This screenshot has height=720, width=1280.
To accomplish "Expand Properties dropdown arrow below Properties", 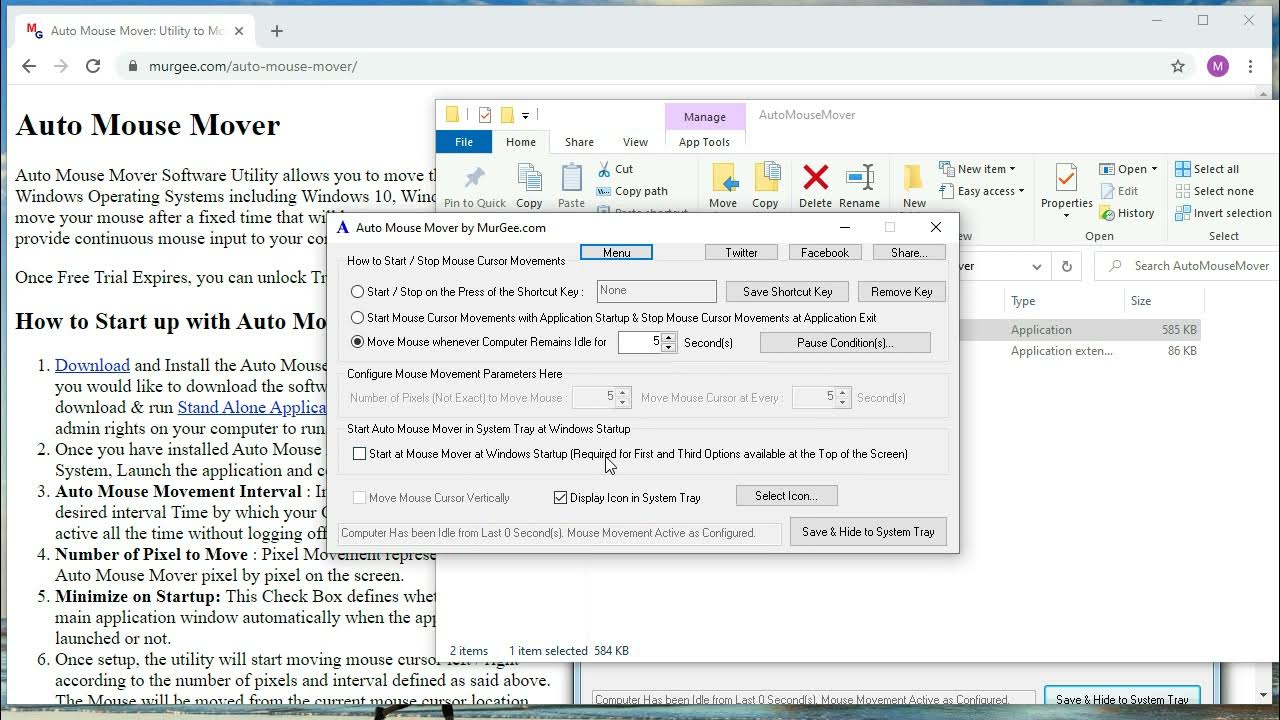I will pyautogui.click(x=1066, y=215).
